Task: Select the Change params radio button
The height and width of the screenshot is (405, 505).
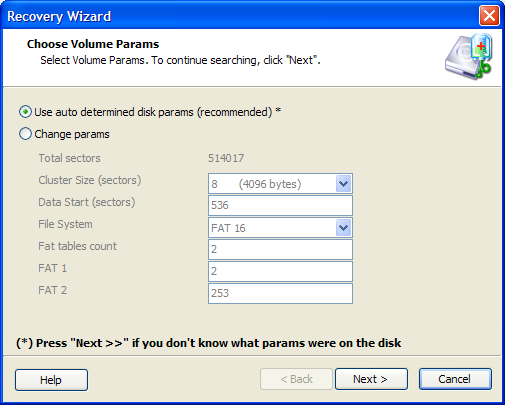Action: pyautogui.click(x=25, y=134)
